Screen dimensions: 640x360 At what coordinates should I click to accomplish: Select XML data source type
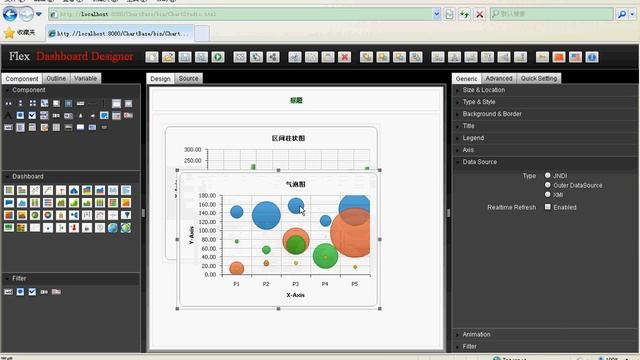pos(548,194)
